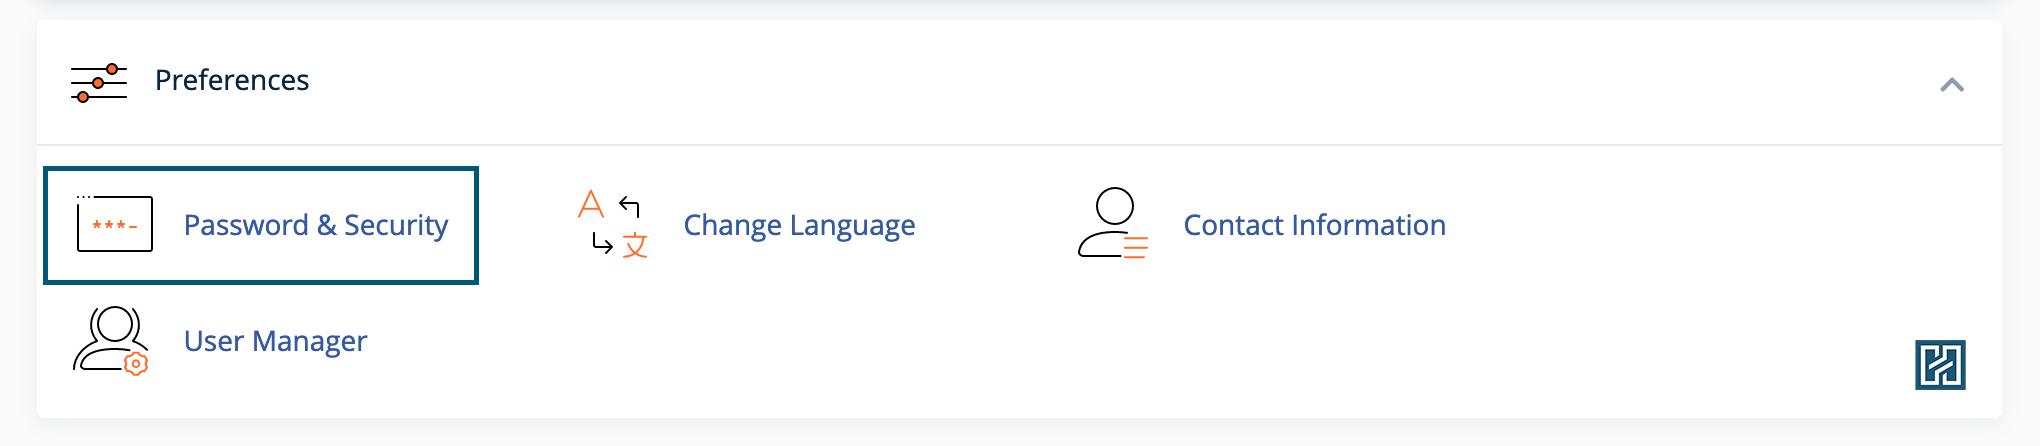Screen dimensions: 2040x446
Task: Click the orange gear badge on User Manager
Action: pos(136,364)
